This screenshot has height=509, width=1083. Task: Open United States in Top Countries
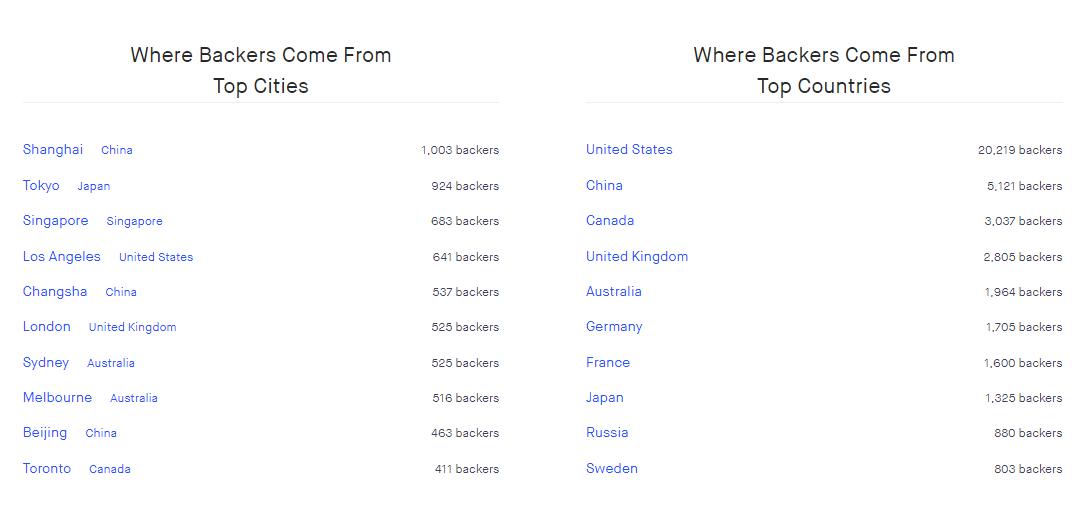coord(629,150)
